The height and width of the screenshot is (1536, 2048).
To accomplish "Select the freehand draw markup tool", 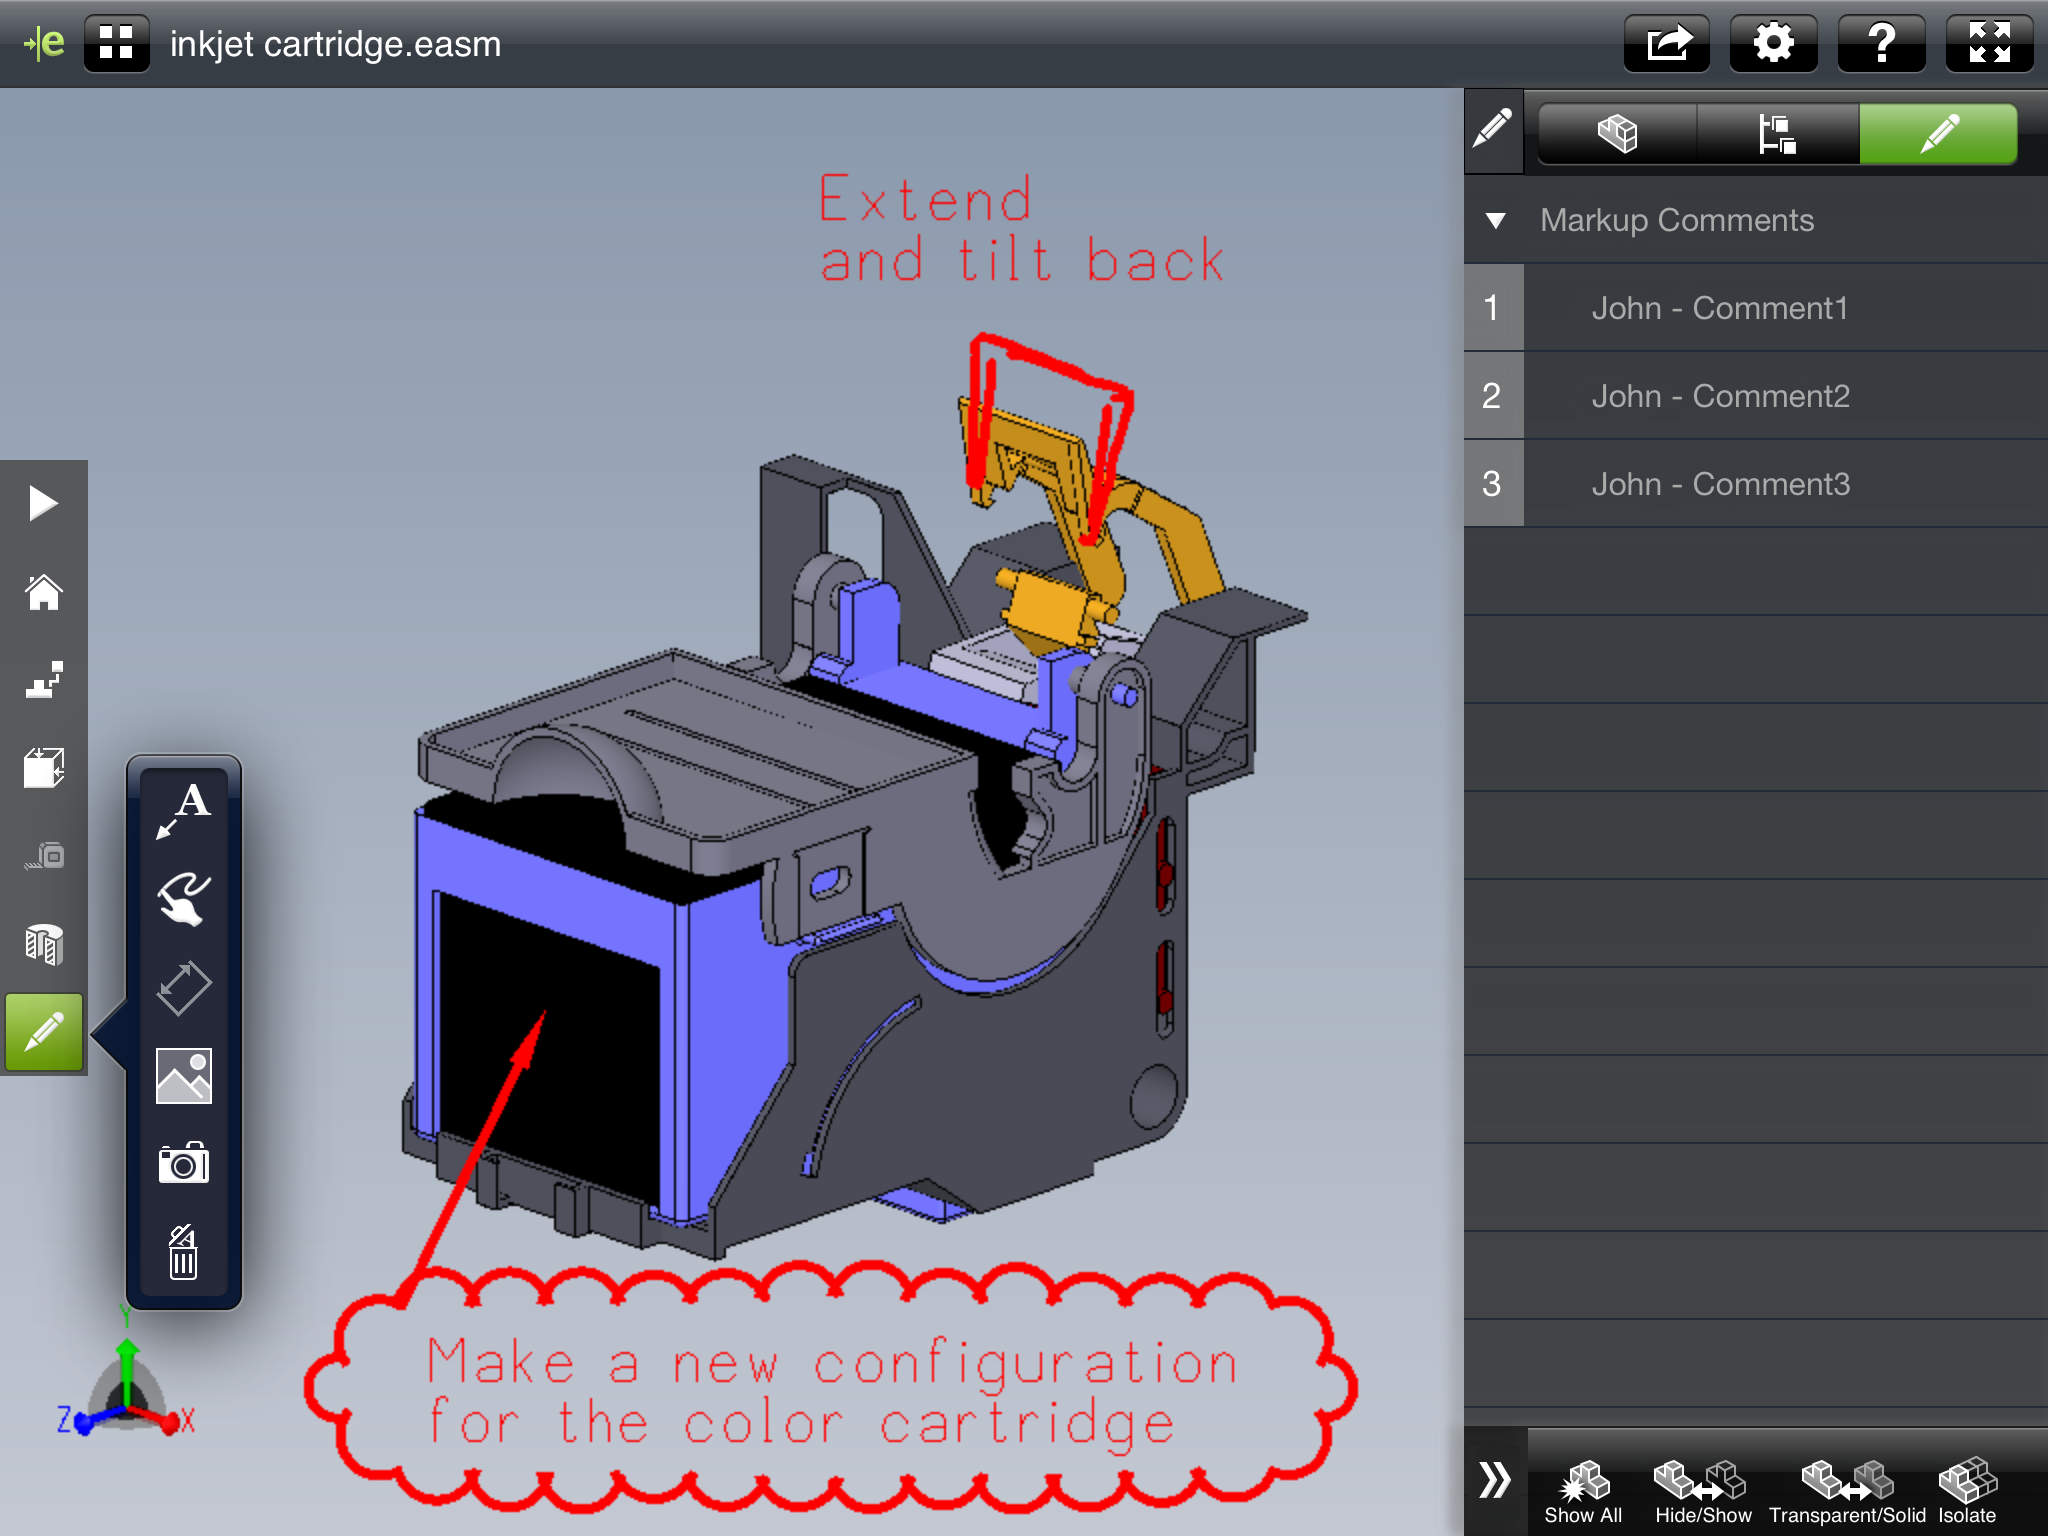I will (x=185, y=897).
